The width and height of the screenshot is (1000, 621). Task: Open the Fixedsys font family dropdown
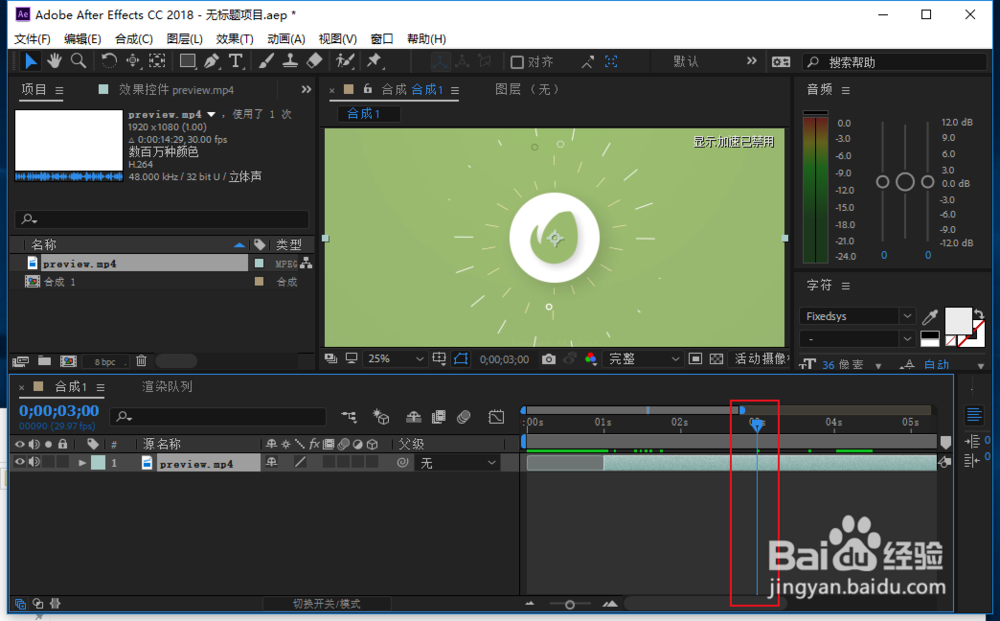click(x=857, y=316)
